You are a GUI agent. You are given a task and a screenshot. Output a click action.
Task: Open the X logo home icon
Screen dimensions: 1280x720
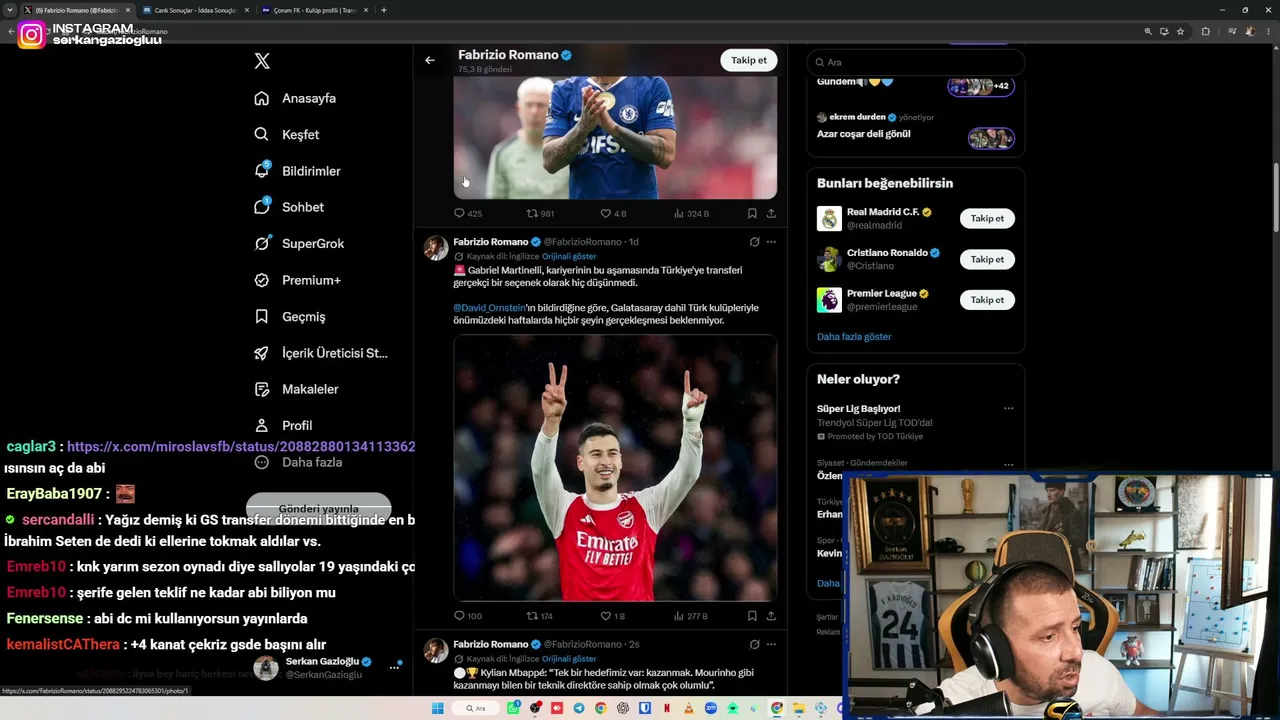coord(262,61)
